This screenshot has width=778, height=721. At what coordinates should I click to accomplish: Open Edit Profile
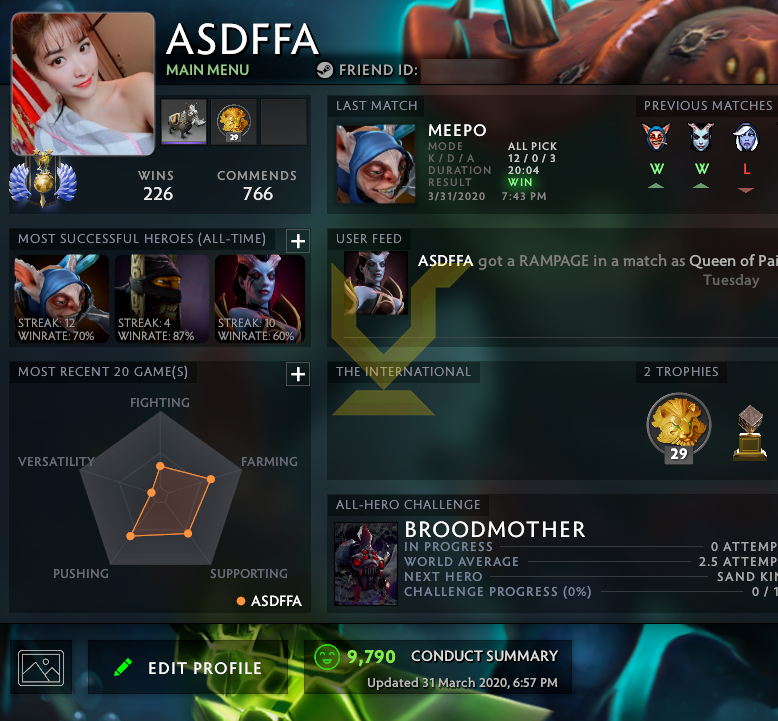[x=188, y=667]
